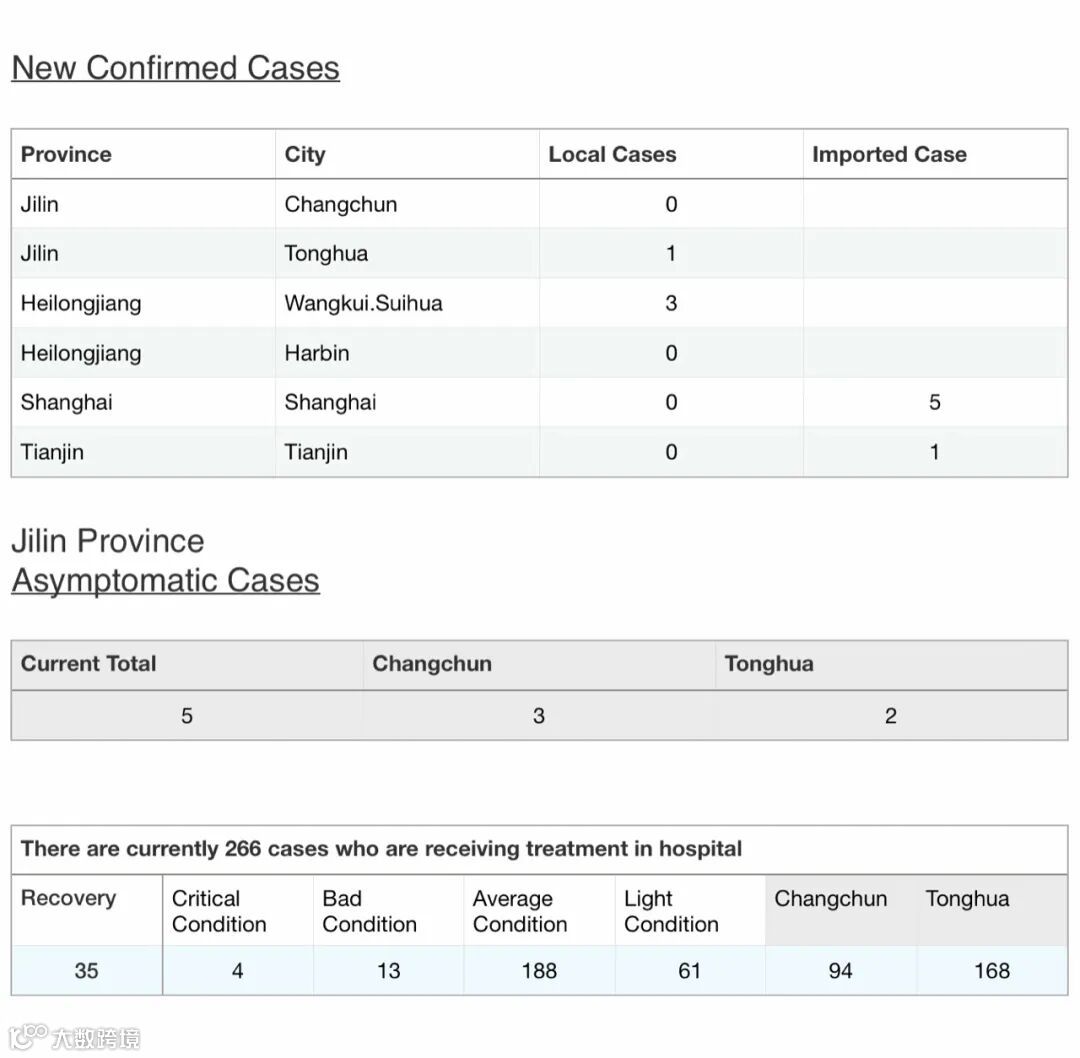Select the City column header
This screenshot has height=1058, width=1080.
click(305, 155)
